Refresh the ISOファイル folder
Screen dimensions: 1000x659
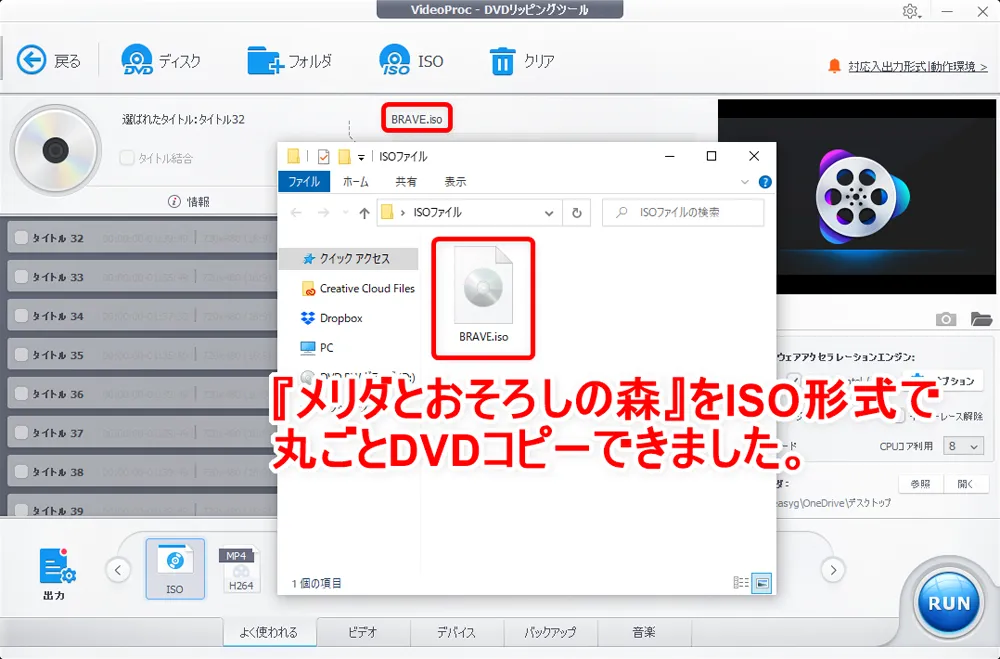tap(577, 213)
